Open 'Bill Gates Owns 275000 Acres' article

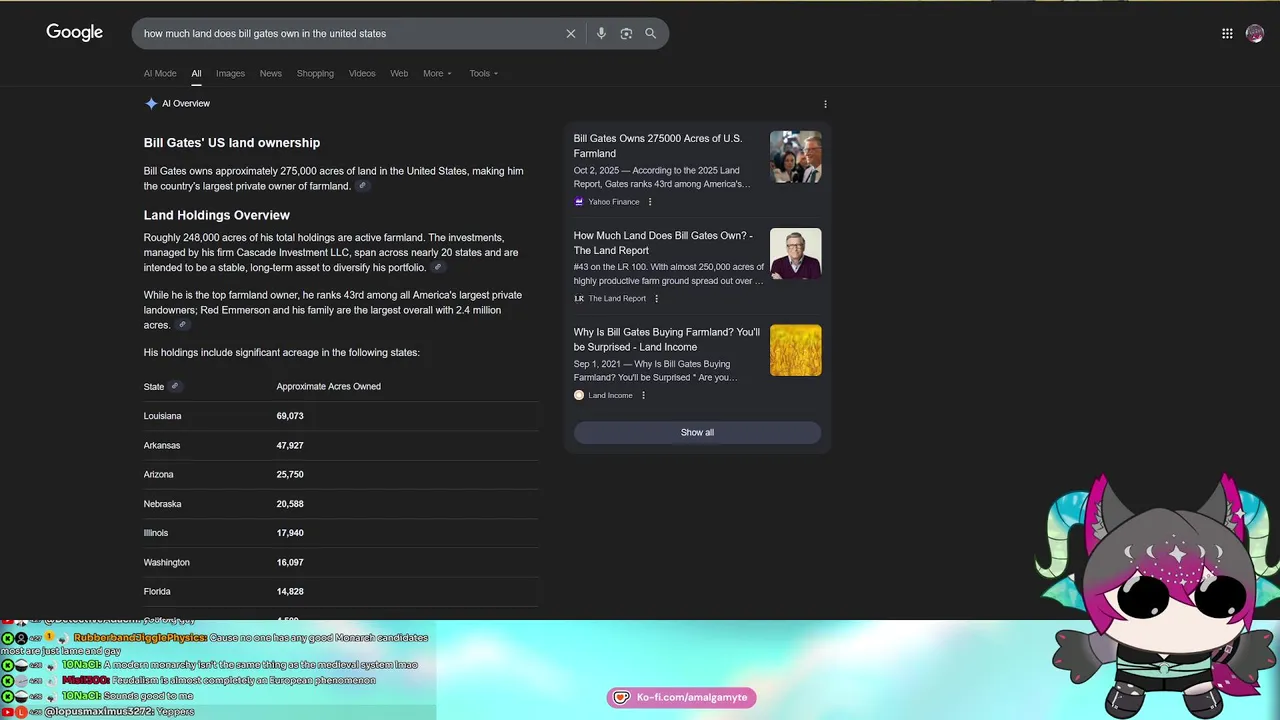click(658, 146)
